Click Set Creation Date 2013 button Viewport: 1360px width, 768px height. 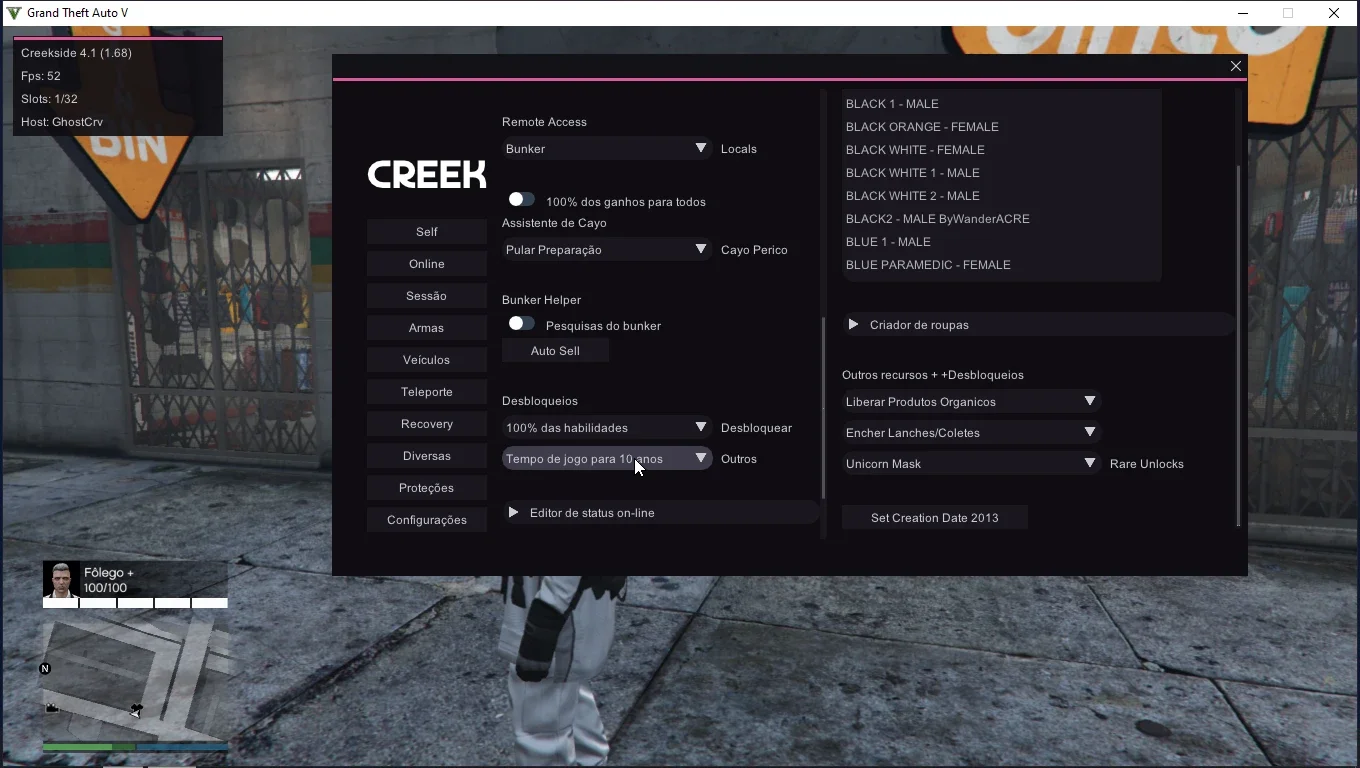click(934, 518)
